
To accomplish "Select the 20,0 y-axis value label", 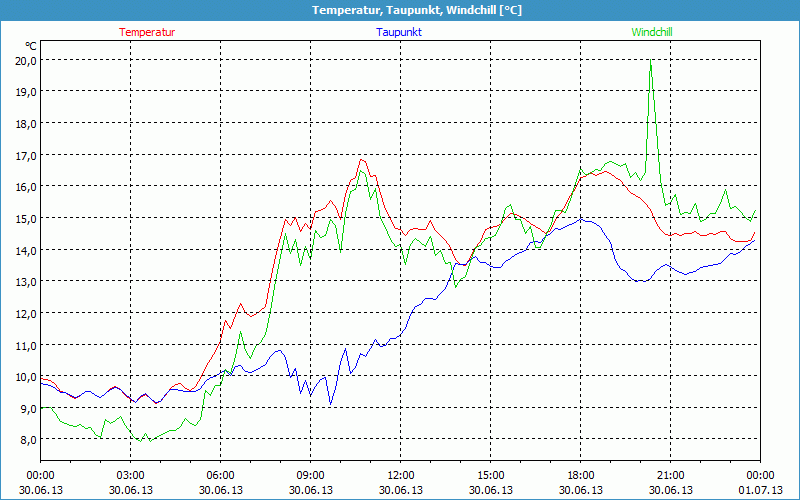I will (x=25, y=60).
